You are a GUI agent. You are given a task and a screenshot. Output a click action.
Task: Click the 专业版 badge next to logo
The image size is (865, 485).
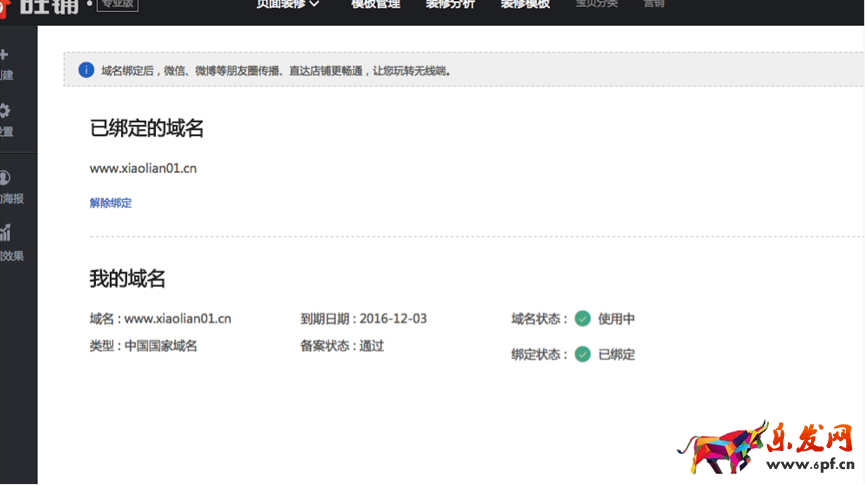click(x=117, y=4)
